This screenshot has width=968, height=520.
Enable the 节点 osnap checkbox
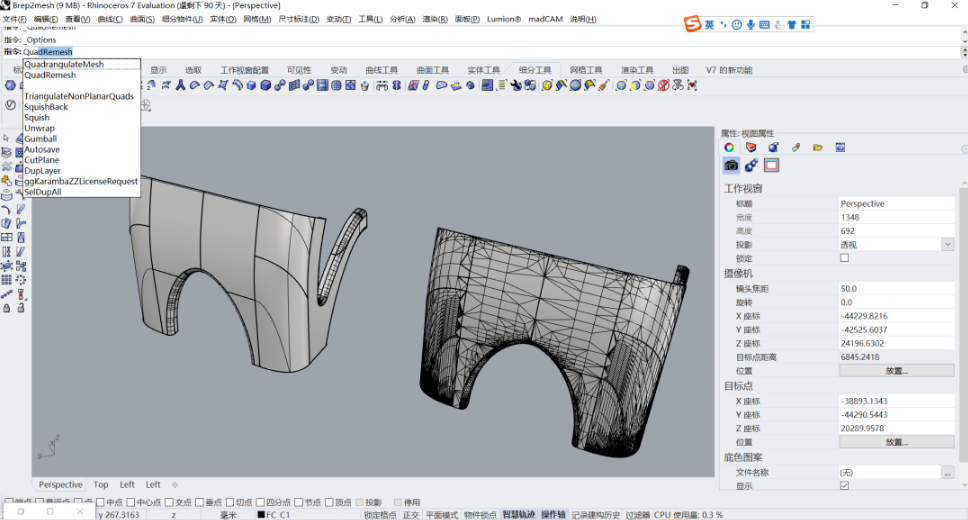tap(299, 502)
